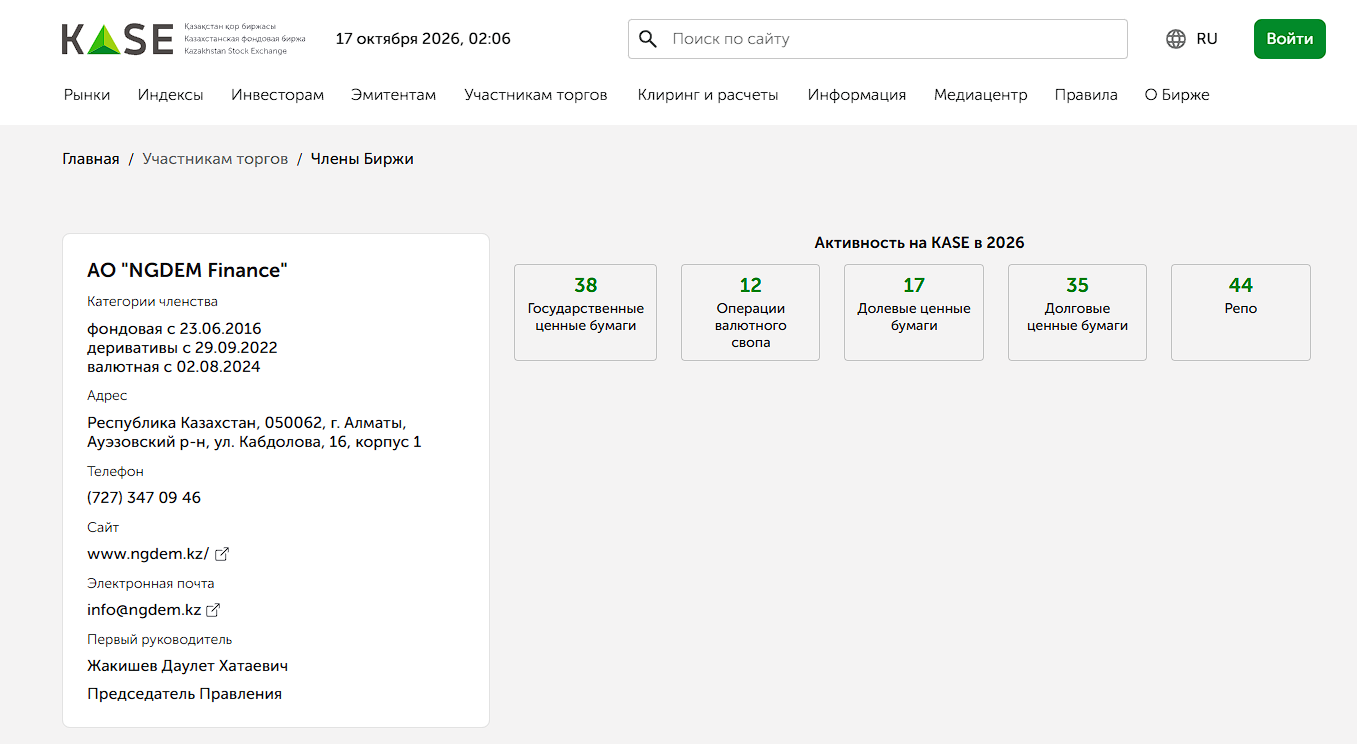
Task: Open external link icon beside info@ngdem.kz
Action: pos(213,610)
